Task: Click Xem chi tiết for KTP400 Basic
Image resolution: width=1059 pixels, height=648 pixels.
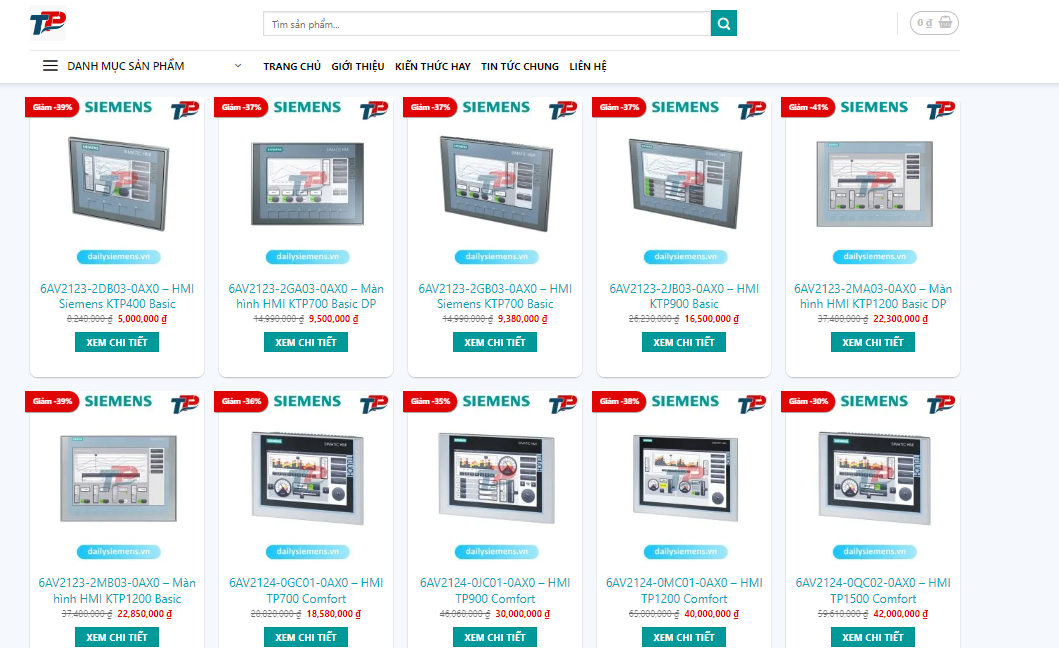Action: 117,343
